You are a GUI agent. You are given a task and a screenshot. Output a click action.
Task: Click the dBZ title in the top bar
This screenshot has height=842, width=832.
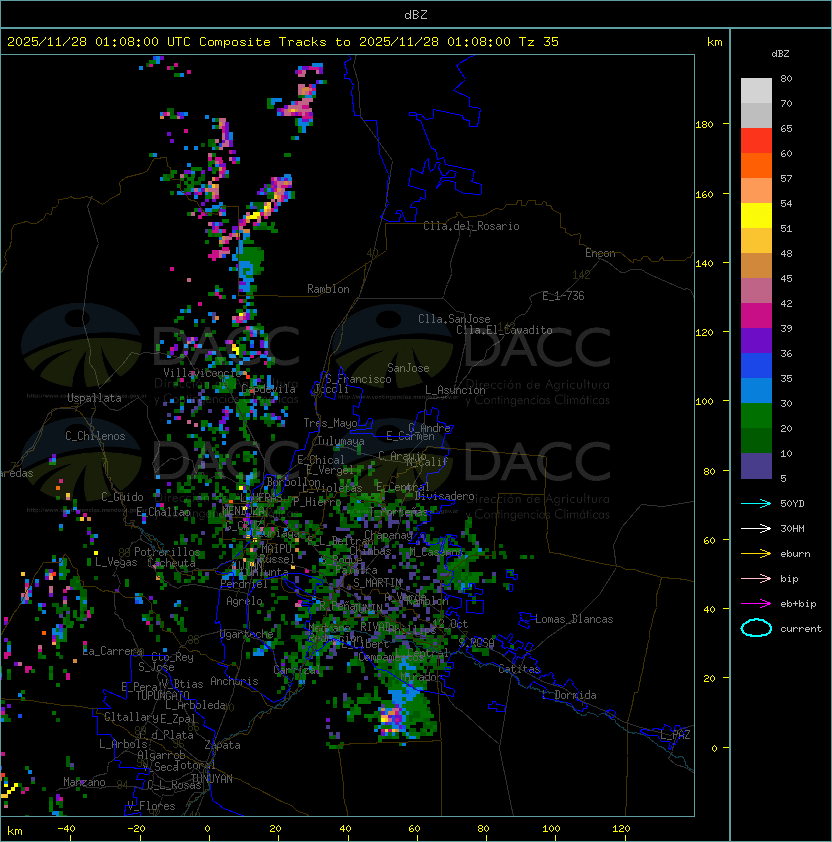coord(416,15)
